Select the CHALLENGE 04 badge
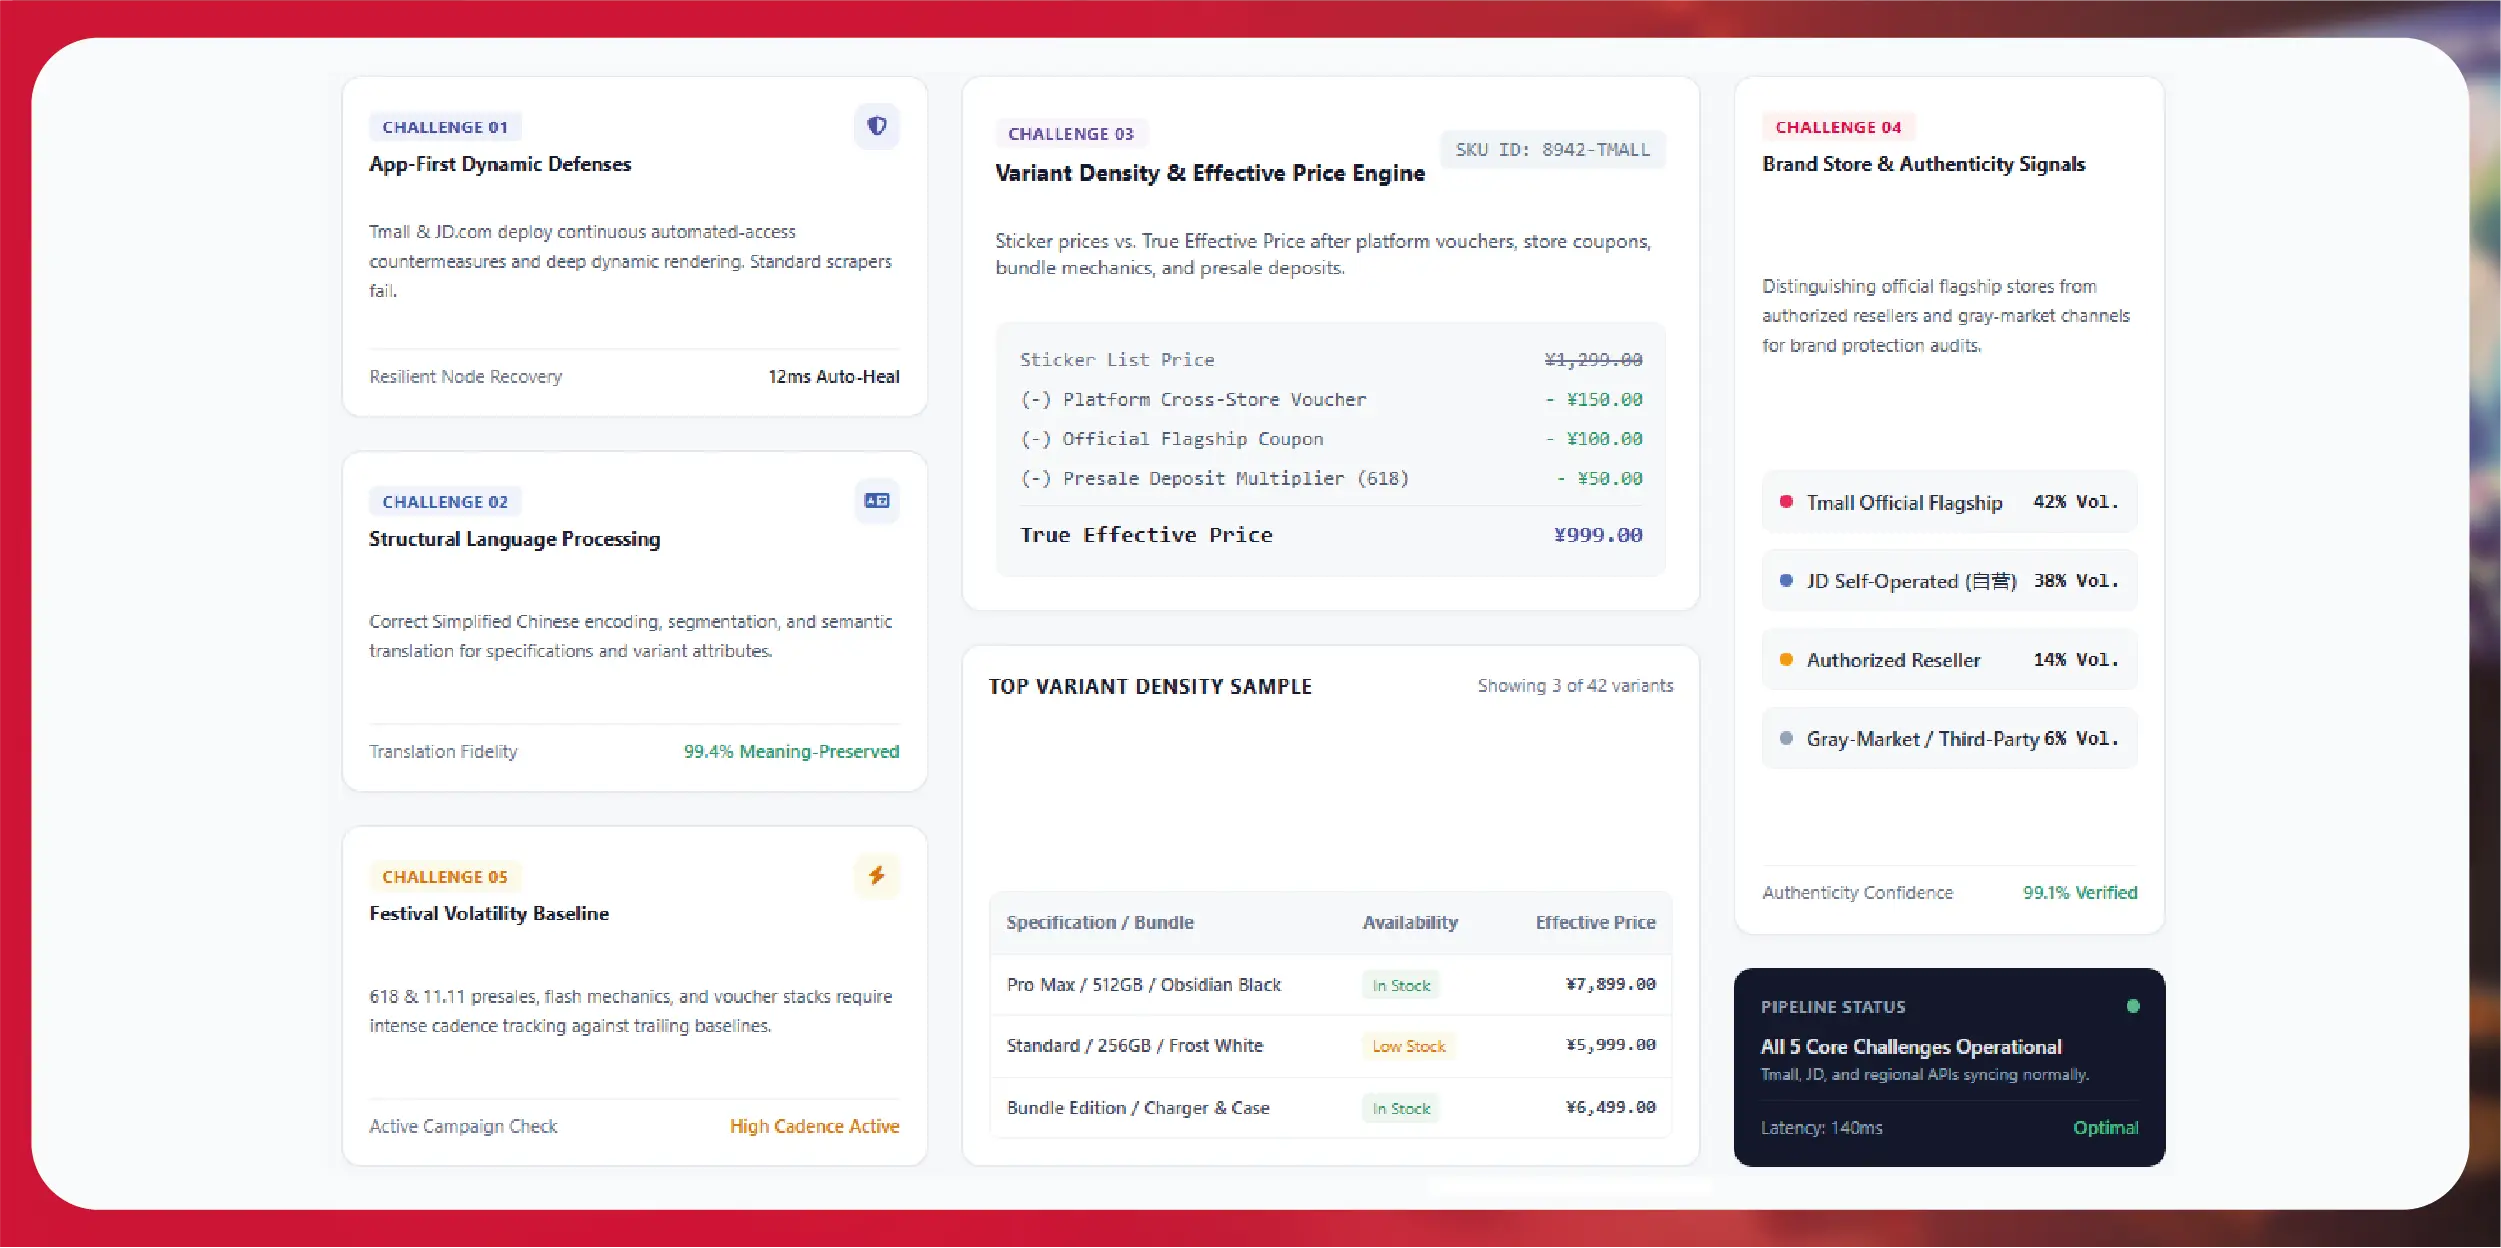 (x=1838, y=127)
